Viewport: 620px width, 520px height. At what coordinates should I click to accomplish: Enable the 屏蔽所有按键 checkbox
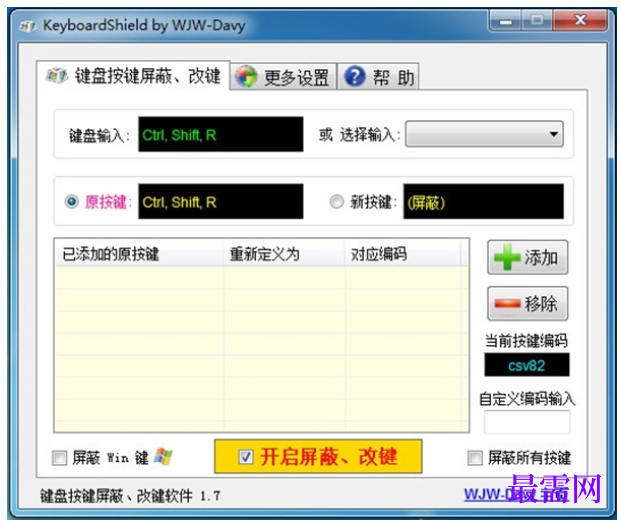475,458
